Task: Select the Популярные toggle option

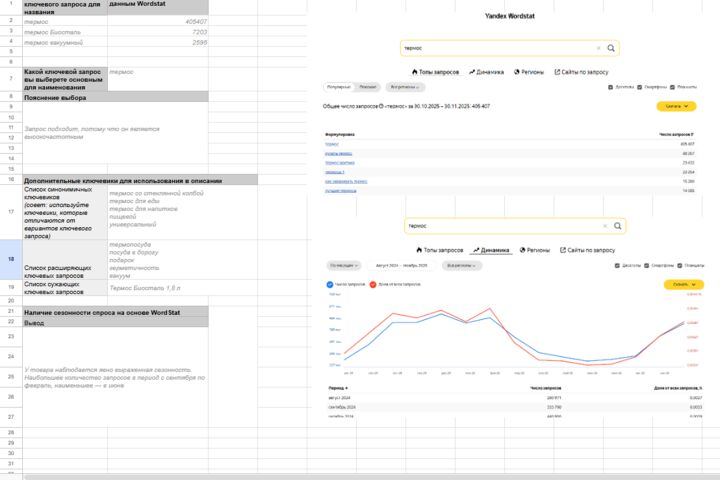Action: 339,87
